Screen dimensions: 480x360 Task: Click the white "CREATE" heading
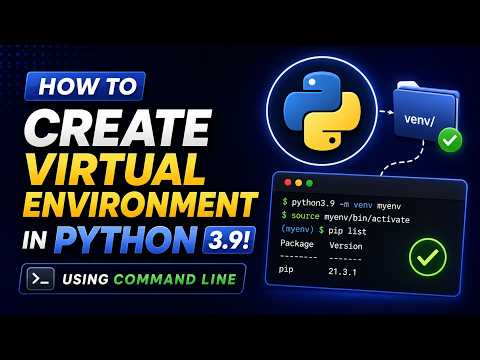click(118, 127)
